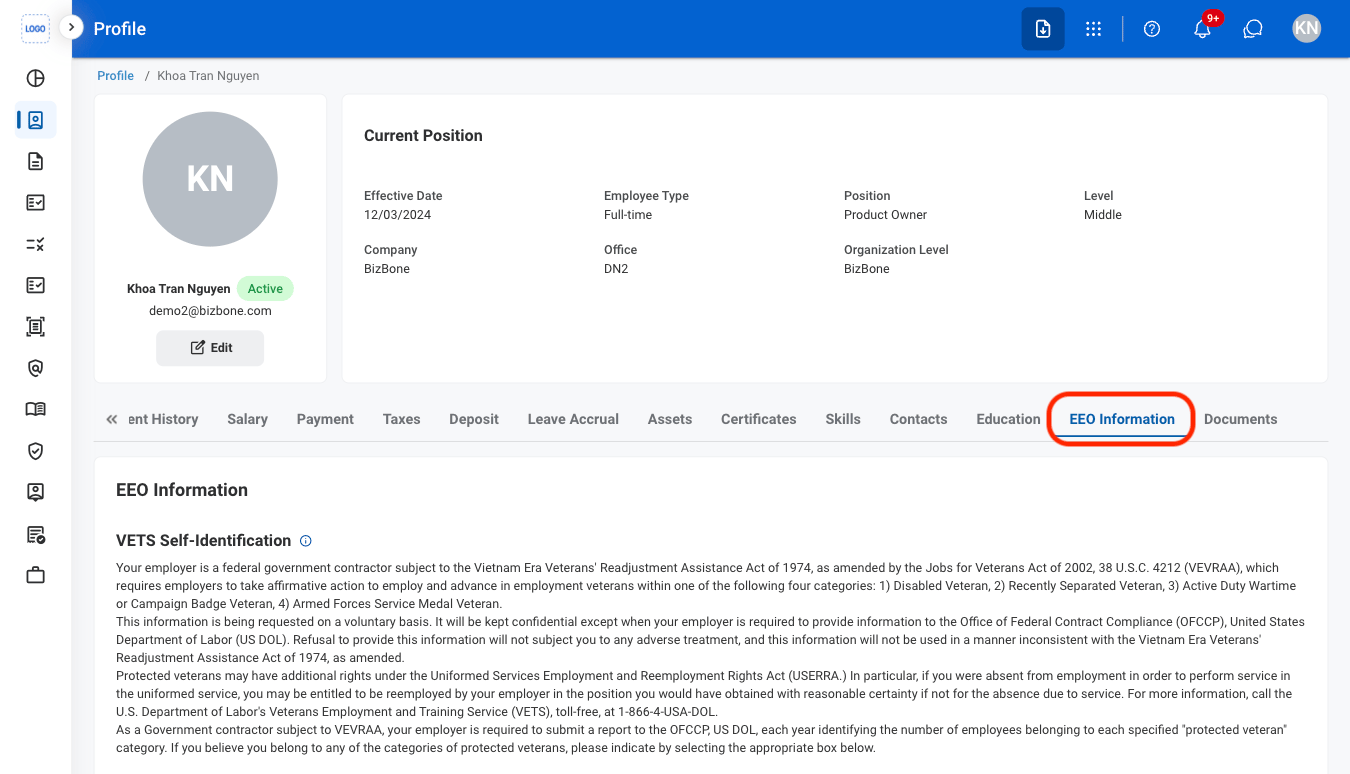Switch to the Payment tab
Viewport: 1350px width, 774px height.
tap(325, 419)
